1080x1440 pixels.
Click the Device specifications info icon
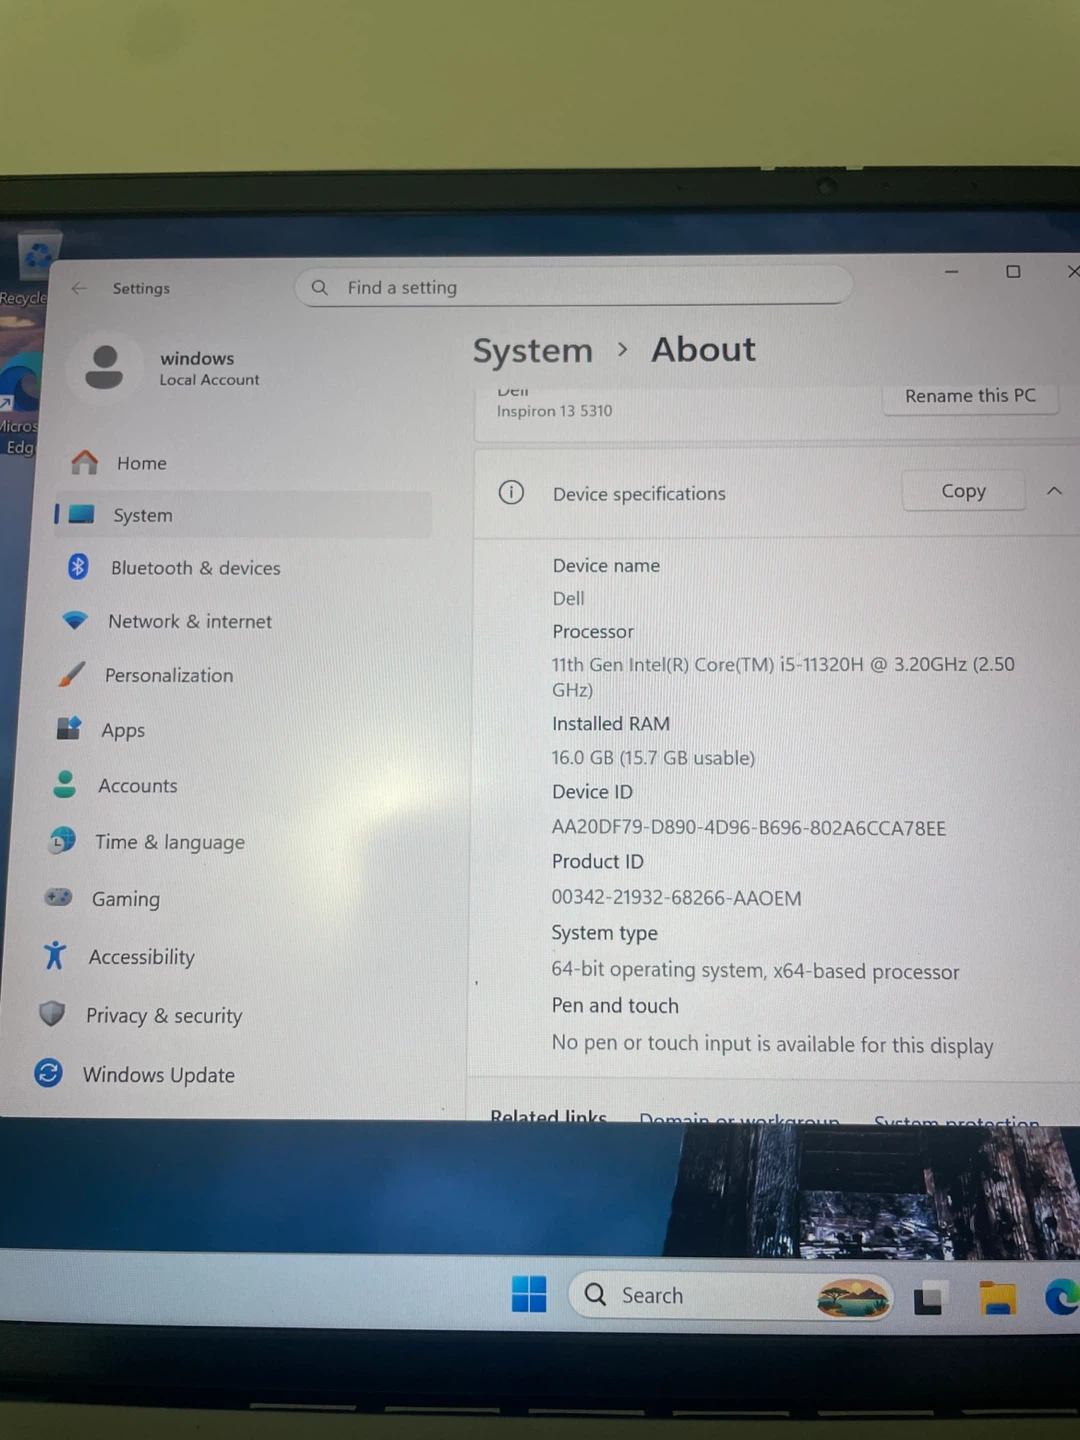click(x=511, y=492)
